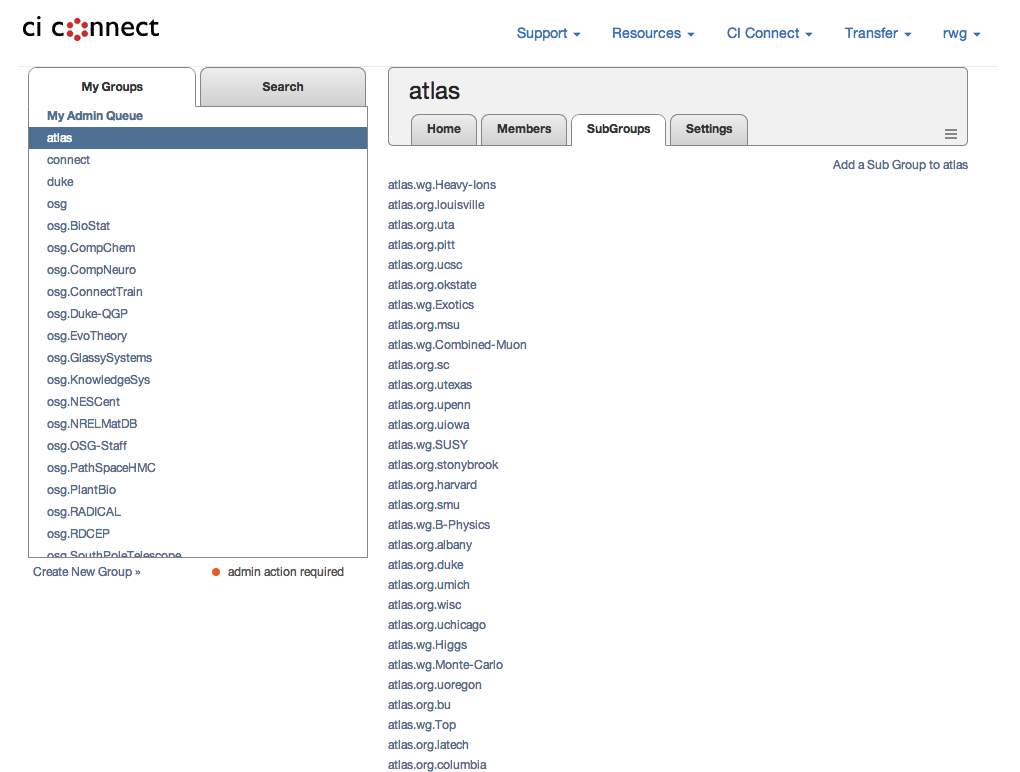Screen dimensions: 1020x772
Task: Open subgroup atlas.org.louisville
Action: coord(436,205)
